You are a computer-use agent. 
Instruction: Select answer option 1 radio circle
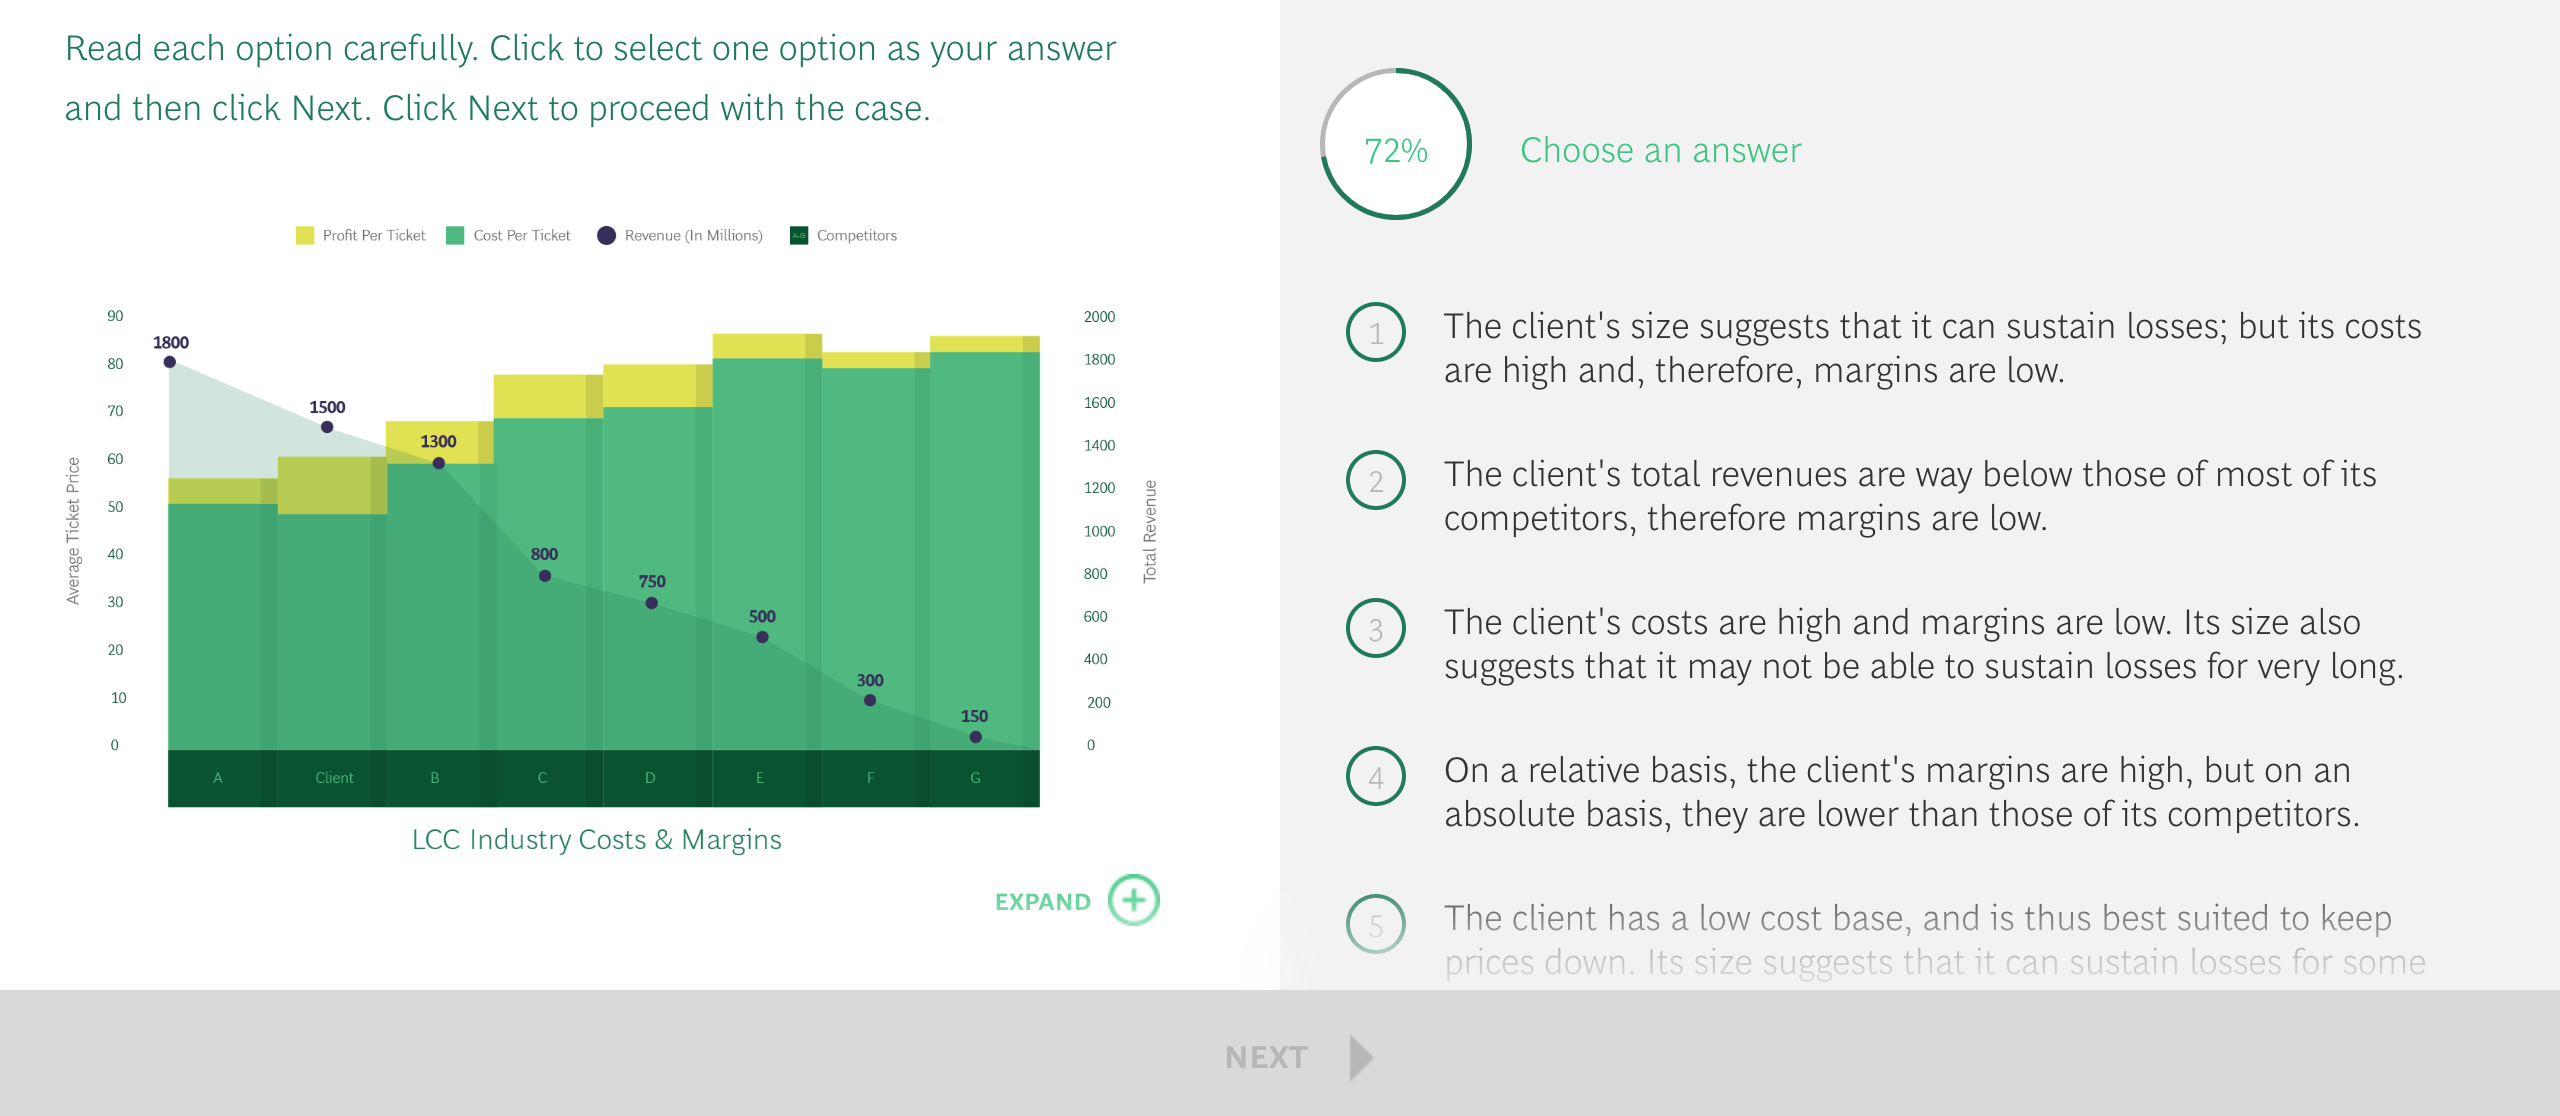tap(1376, 332)
